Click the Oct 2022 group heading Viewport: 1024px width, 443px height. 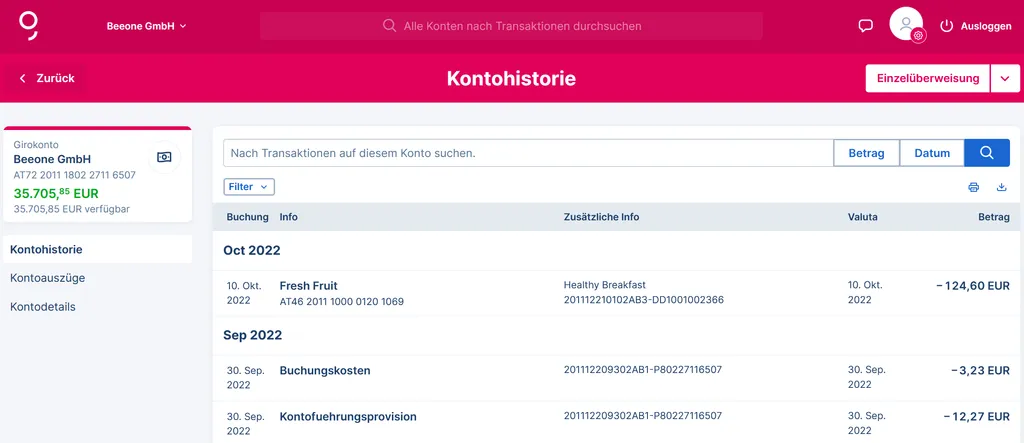(251, 250)
